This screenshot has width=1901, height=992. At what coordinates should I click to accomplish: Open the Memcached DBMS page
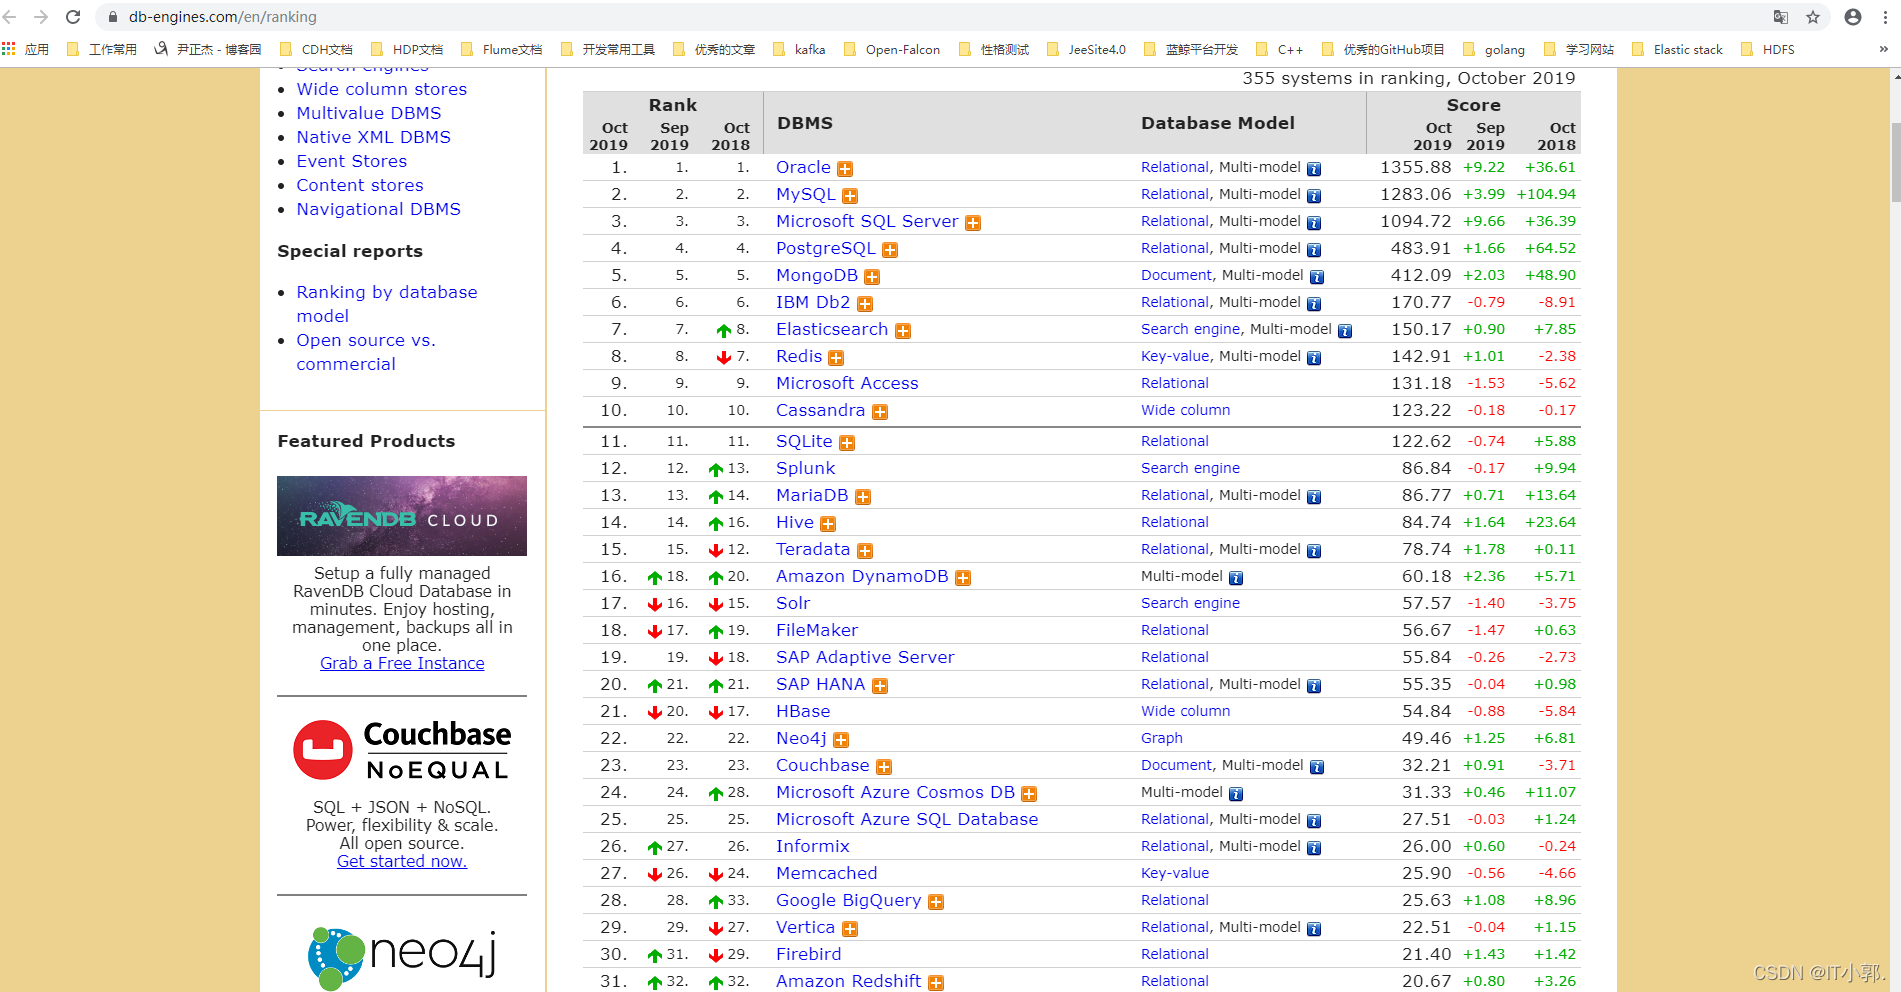point(826,873)
